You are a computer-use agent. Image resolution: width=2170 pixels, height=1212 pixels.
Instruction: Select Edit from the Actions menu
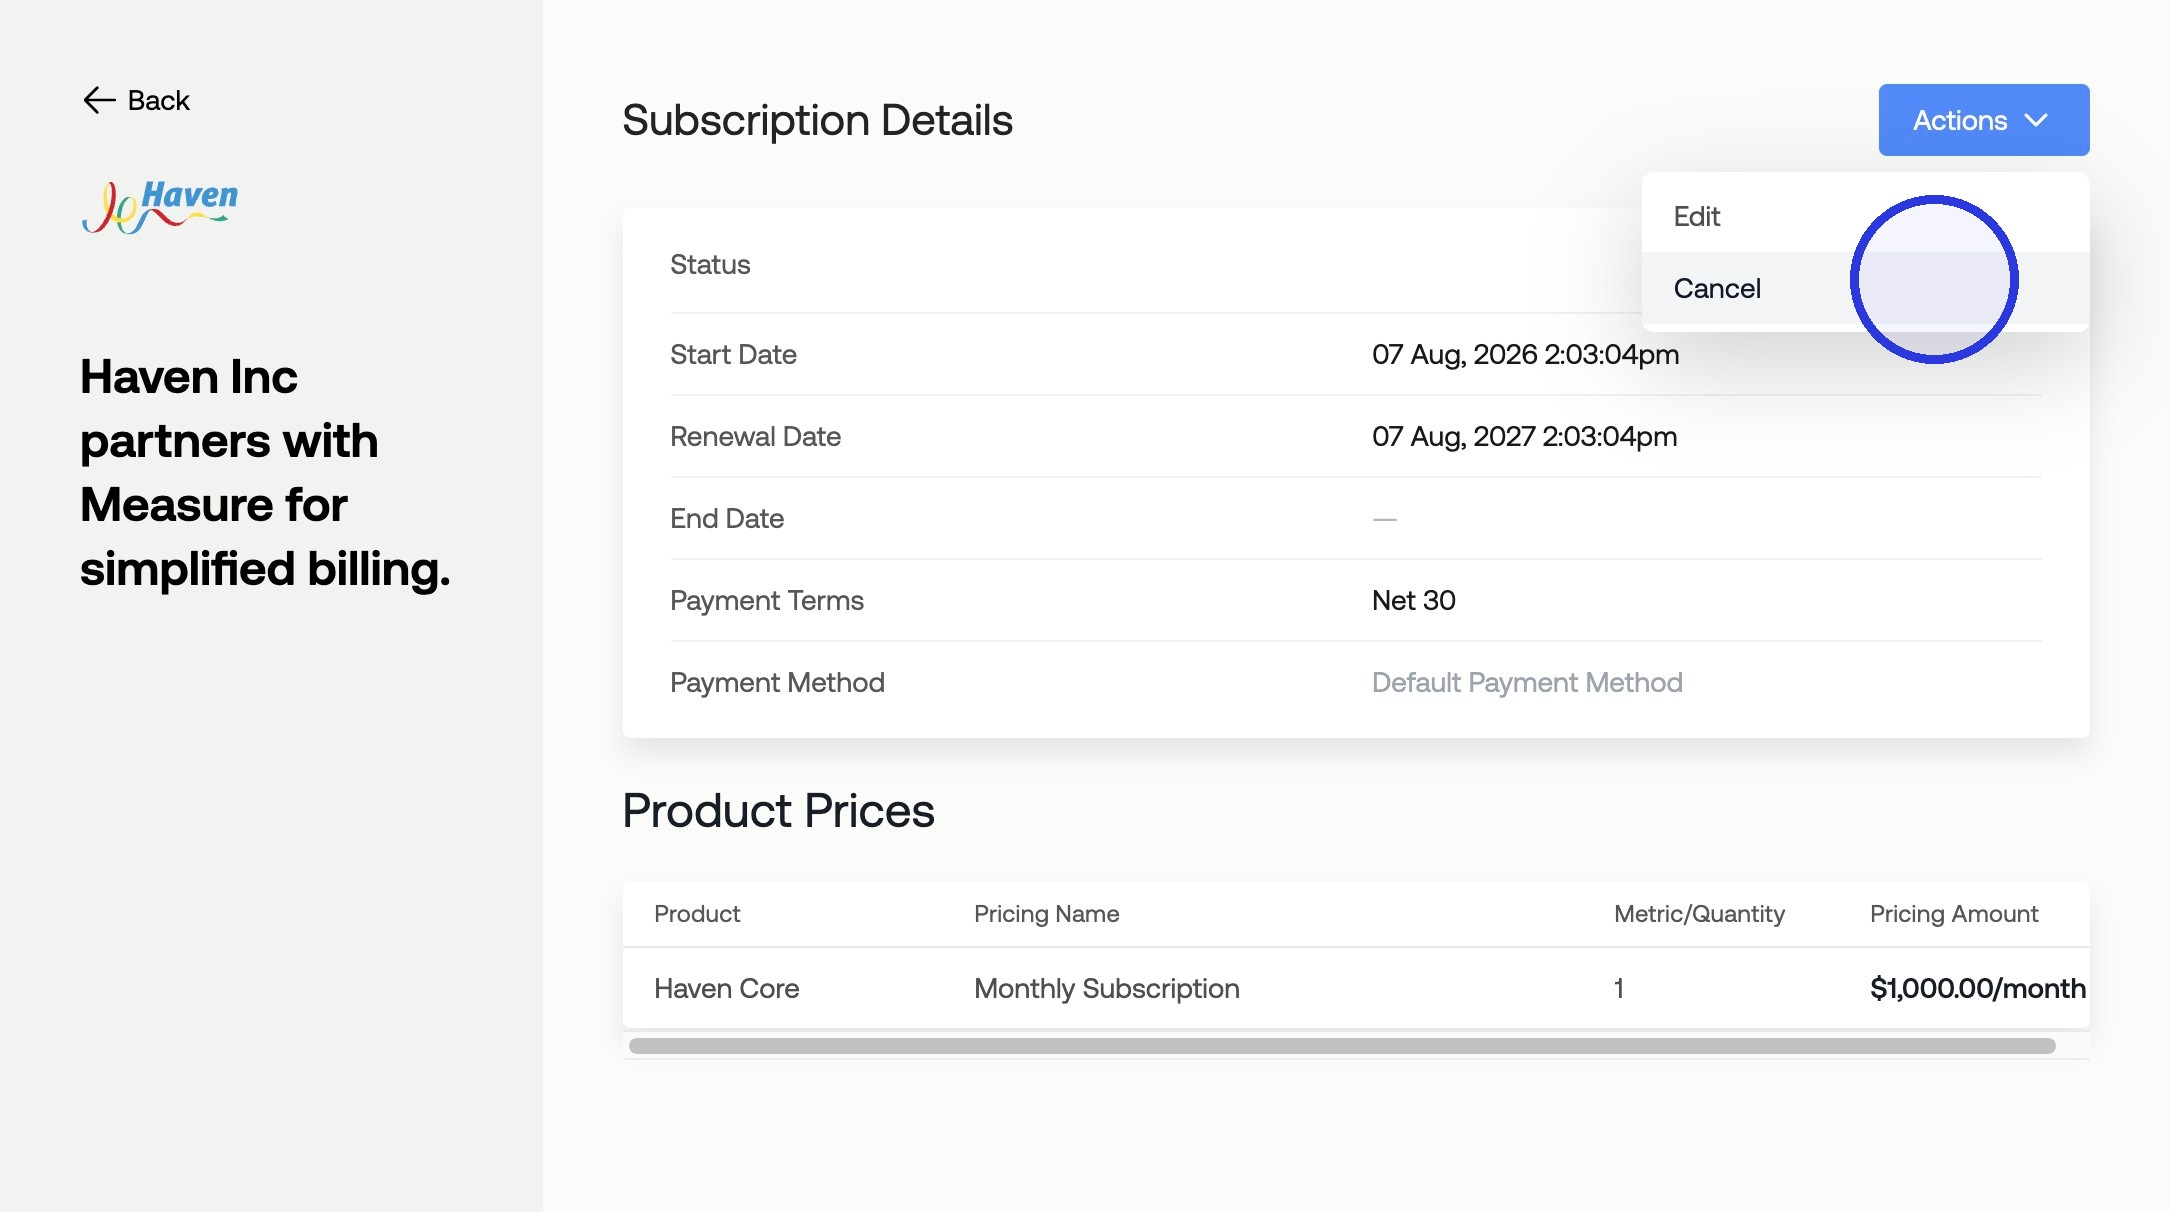coord(1865,216)
